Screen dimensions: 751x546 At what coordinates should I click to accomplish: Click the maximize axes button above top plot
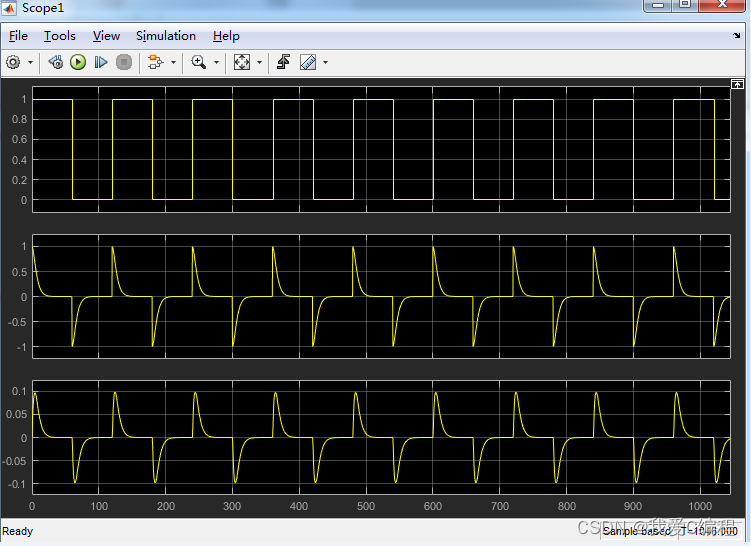pyautogui.click(x=737, y=85)
